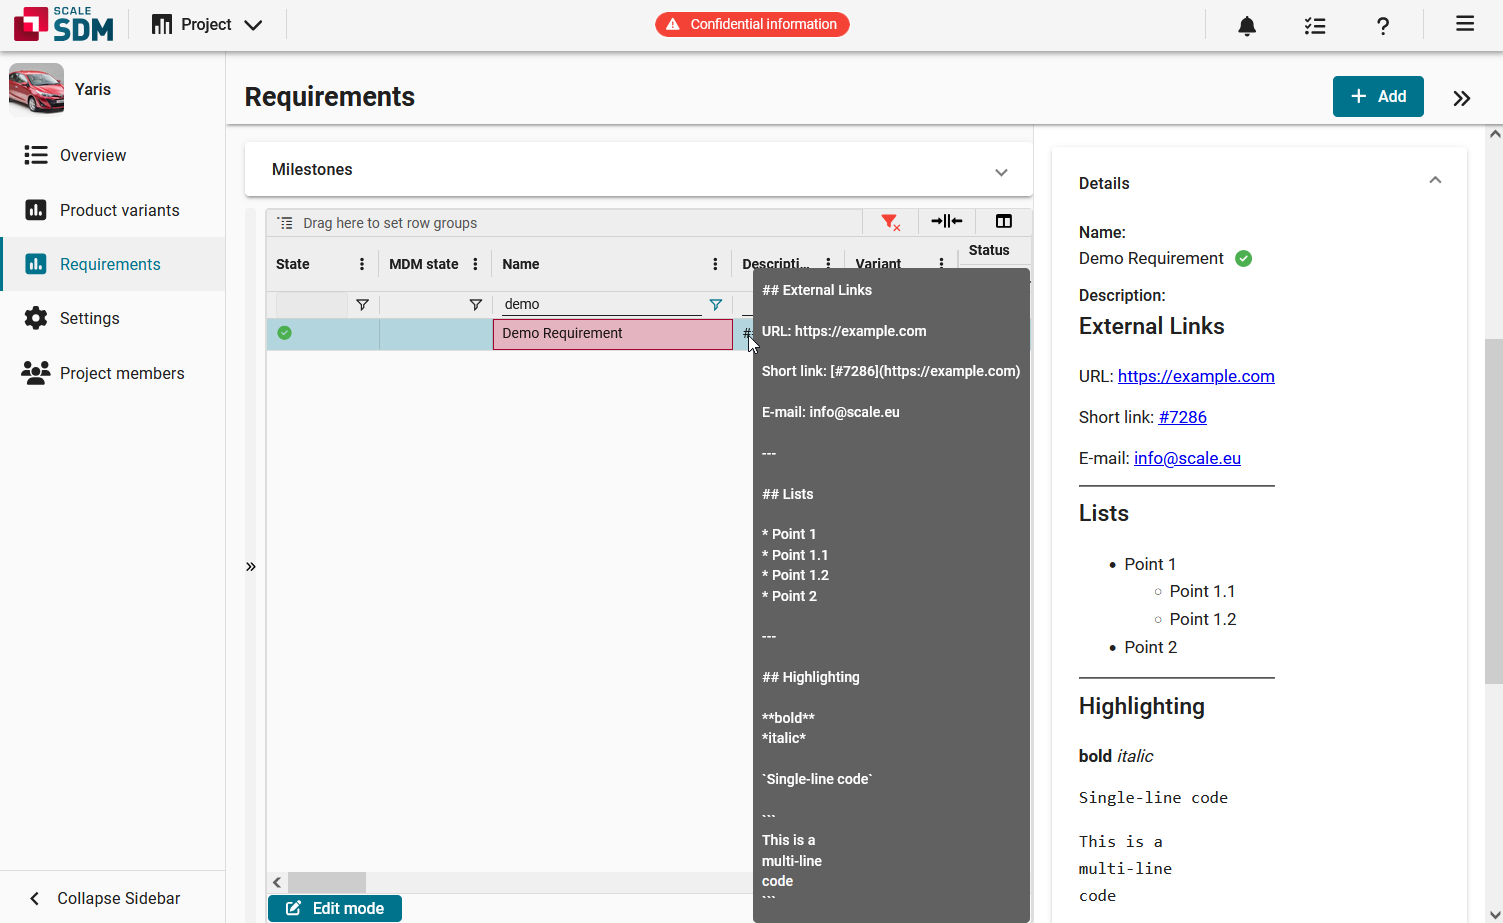The height and width of the screenshot is (923, 1503).
Task: Click the row grouping drop zone
Action: [565, 223]
